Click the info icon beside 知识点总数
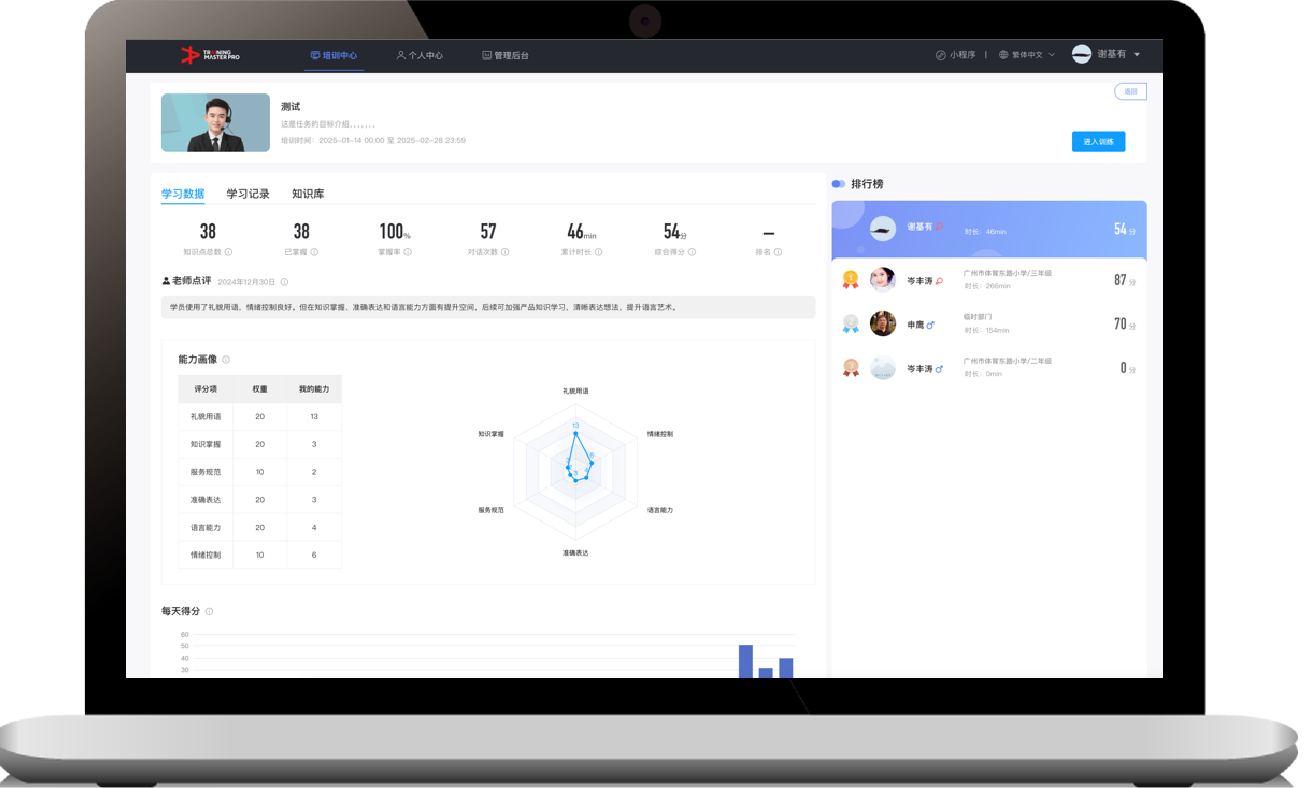The width and height of the screenshot is (1305, 788). click(229, 252)
